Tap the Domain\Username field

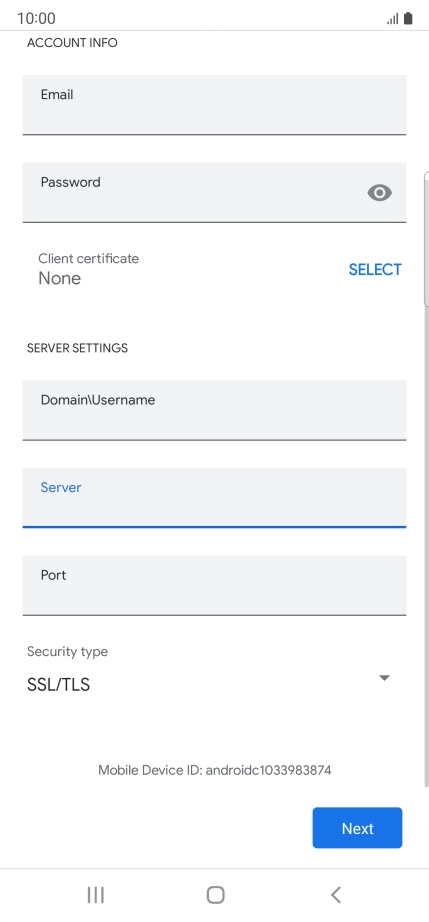(214, 410)
